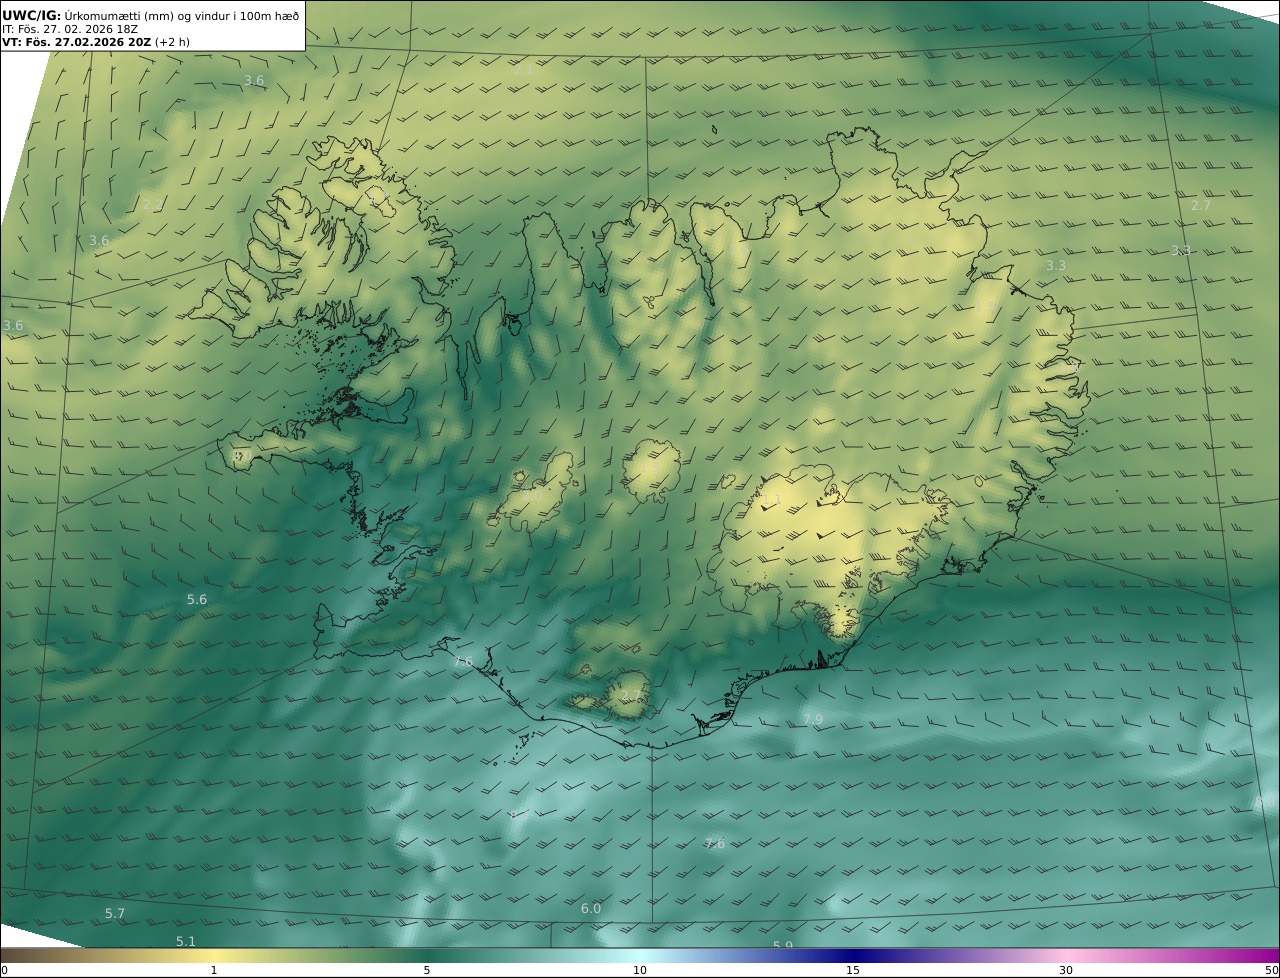Screen dimensions: 1280x978
Task: Click the "0" tick on the color scale
Action: tap(4, 970)
